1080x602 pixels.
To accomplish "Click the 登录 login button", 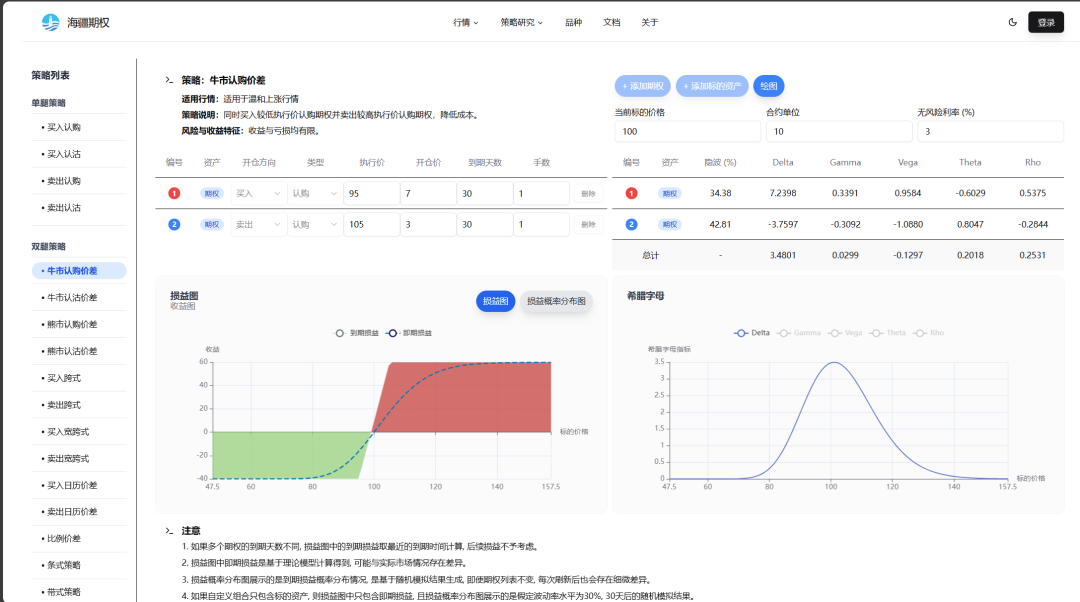I will 1045,22.
